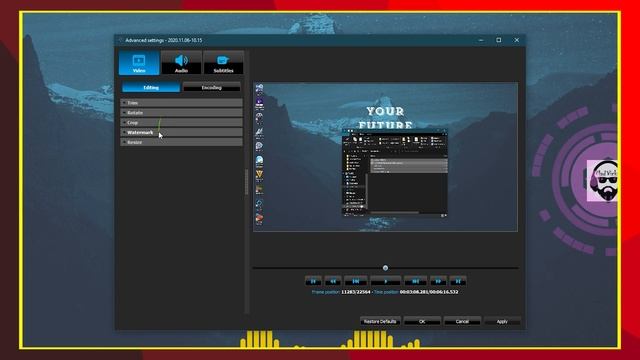Screen dimensions: 640x360
Task: Click the left panel vertical scrollbar
Action: [246, 182]
